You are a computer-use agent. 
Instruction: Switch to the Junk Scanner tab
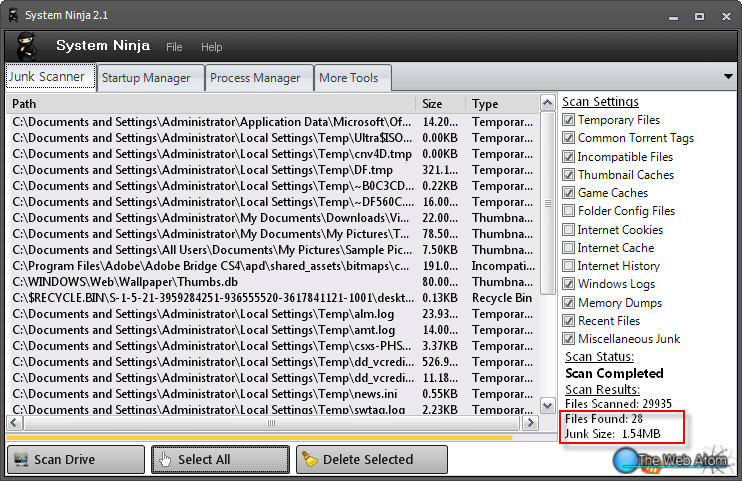(x=51, y=77)
